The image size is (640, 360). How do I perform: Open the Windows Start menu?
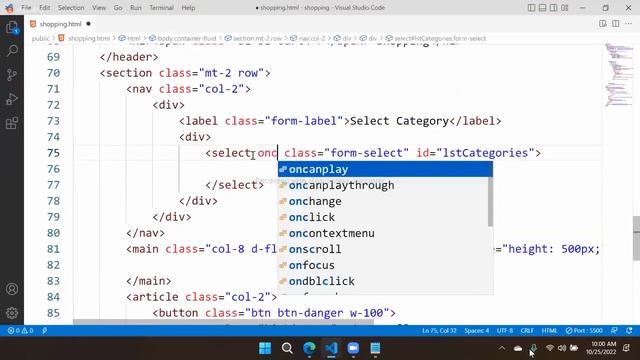[265, 348]
